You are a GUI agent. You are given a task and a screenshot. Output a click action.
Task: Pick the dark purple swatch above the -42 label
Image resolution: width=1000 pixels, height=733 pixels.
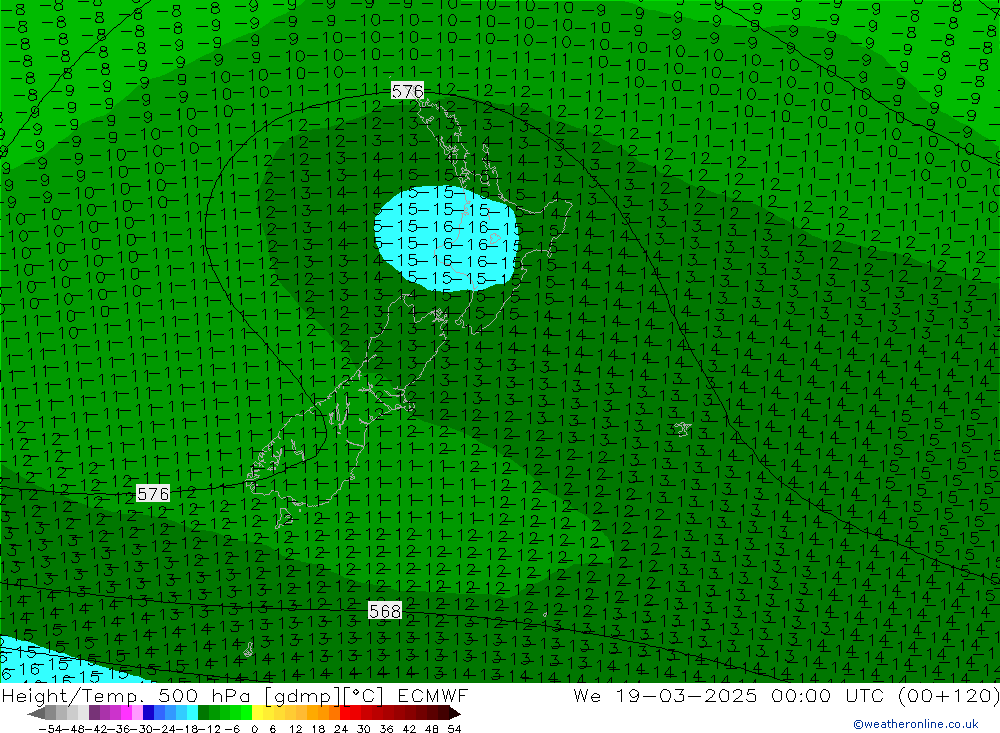click(x=94, y=712)
